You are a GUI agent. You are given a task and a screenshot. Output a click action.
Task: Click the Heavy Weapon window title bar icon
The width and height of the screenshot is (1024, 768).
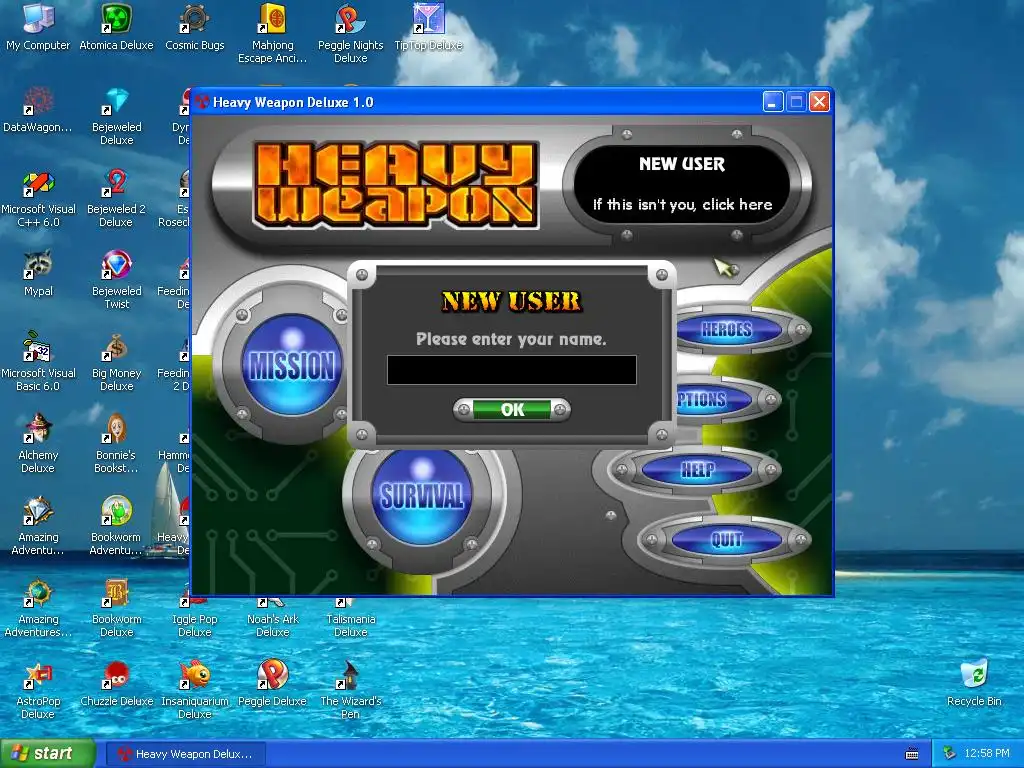click(x=202, y=102)
